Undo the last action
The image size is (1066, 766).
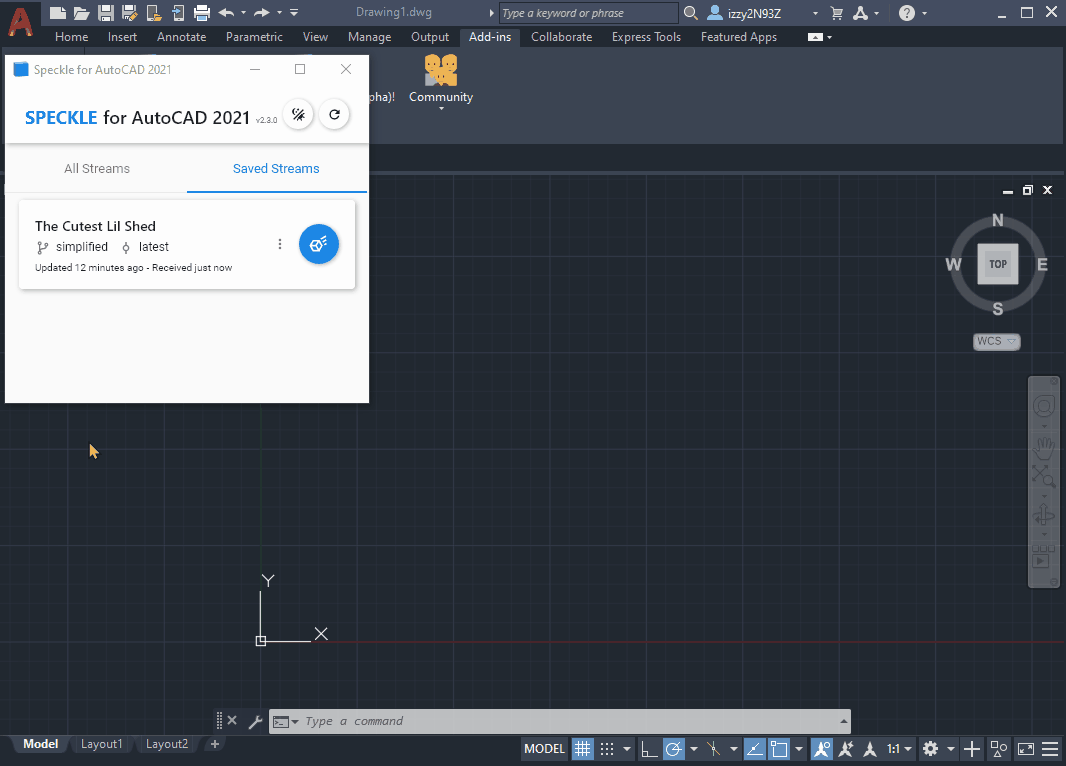point(226,12)
